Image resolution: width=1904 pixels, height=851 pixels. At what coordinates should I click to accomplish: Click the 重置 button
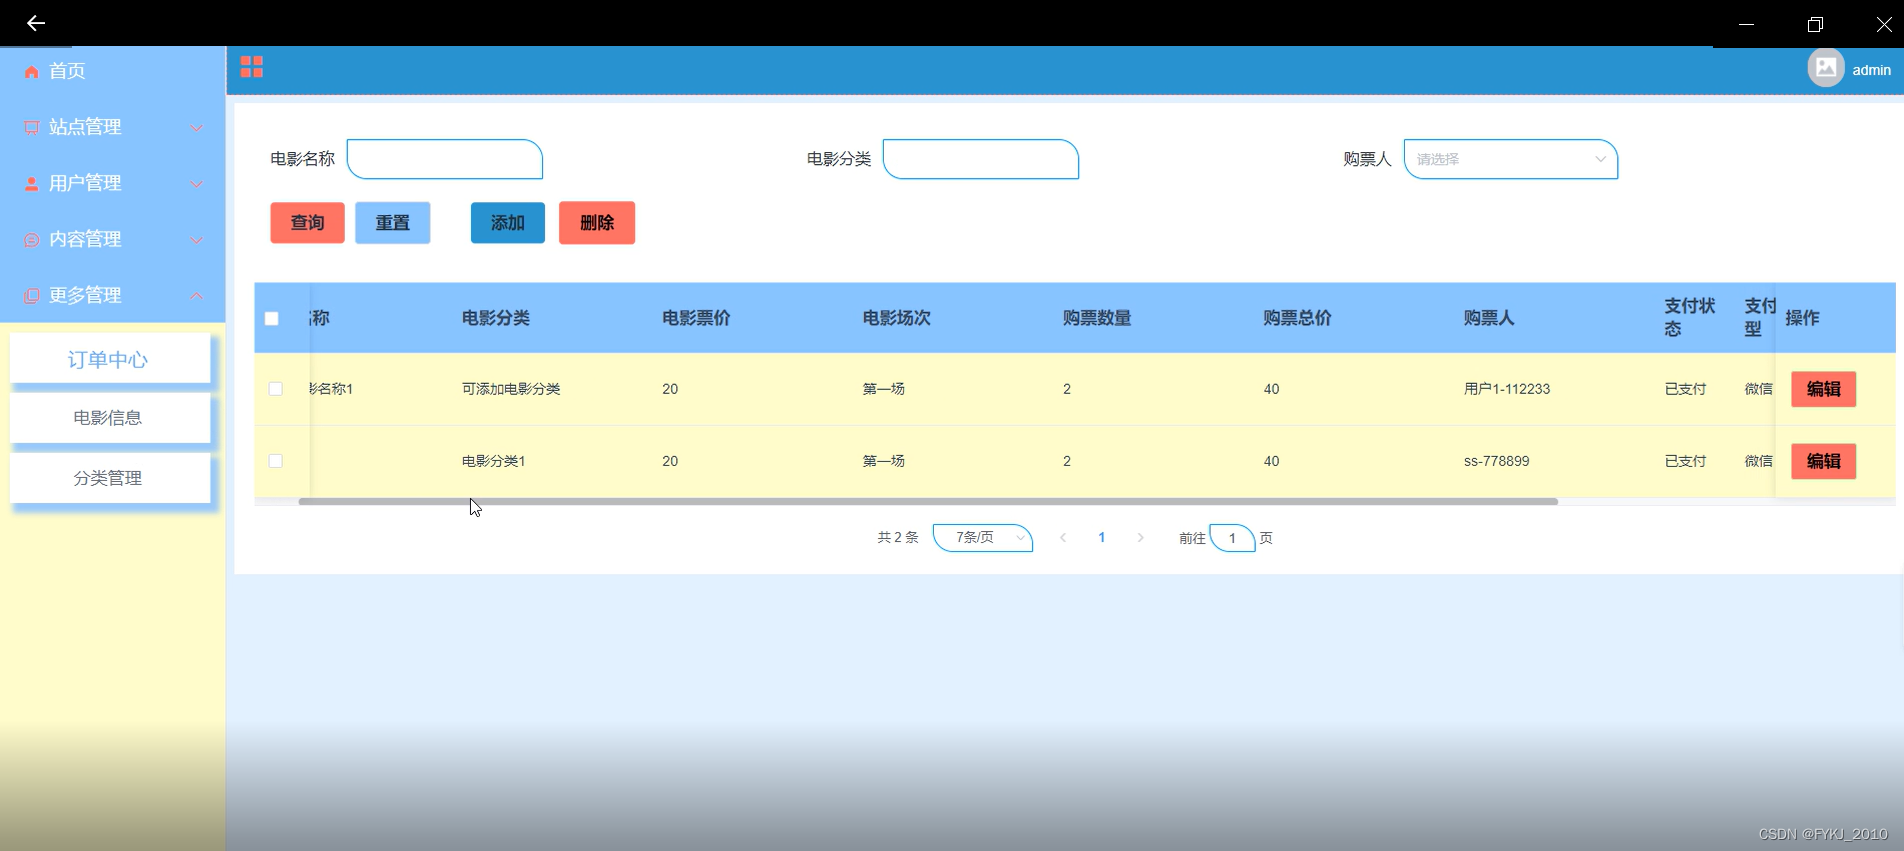pos(393,223)
